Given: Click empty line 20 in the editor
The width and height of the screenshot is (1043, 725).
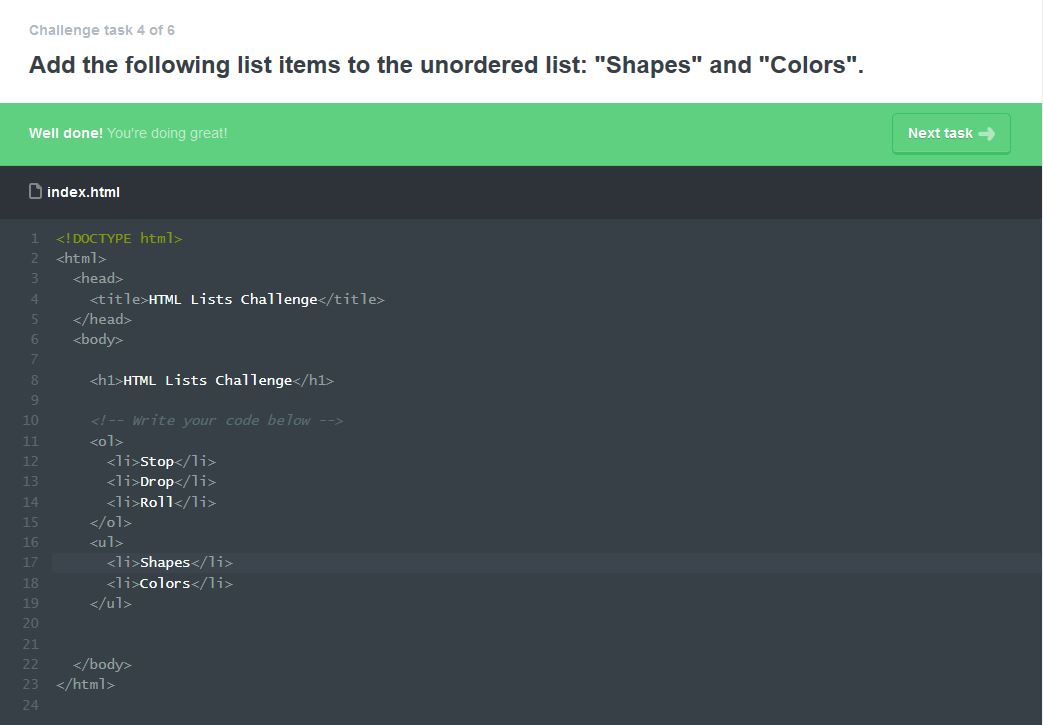Looking at the screenshot, I should click(x=300, y=623).
